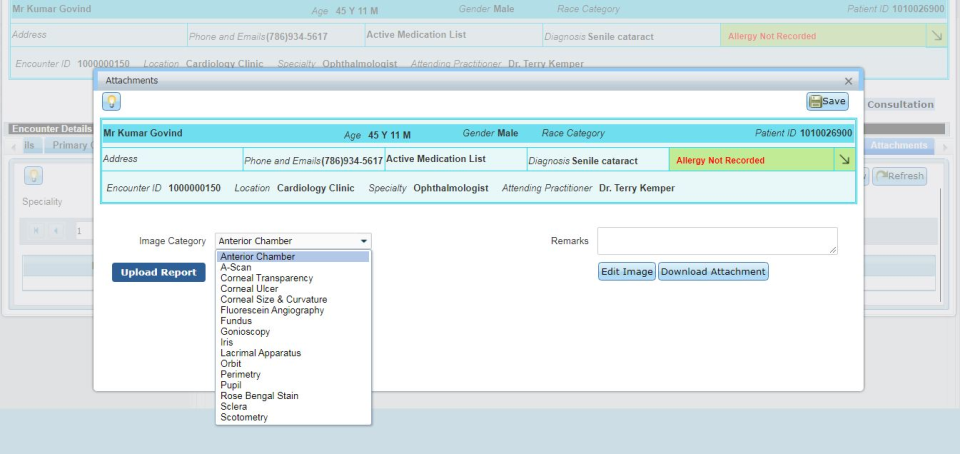Click the Upload Report button
The width and height of the screenshot is (960, 454).
(159, 272)
